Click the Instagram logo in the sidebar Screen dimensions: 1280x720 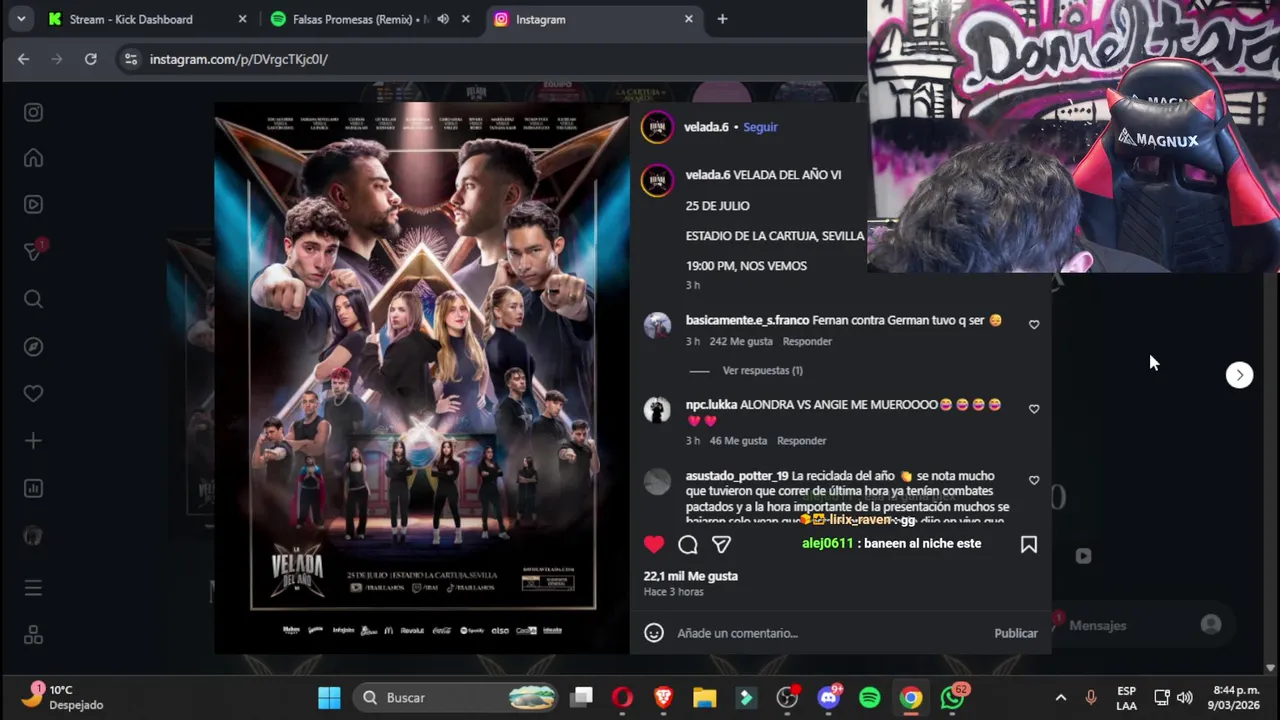[x=33, y=113]
